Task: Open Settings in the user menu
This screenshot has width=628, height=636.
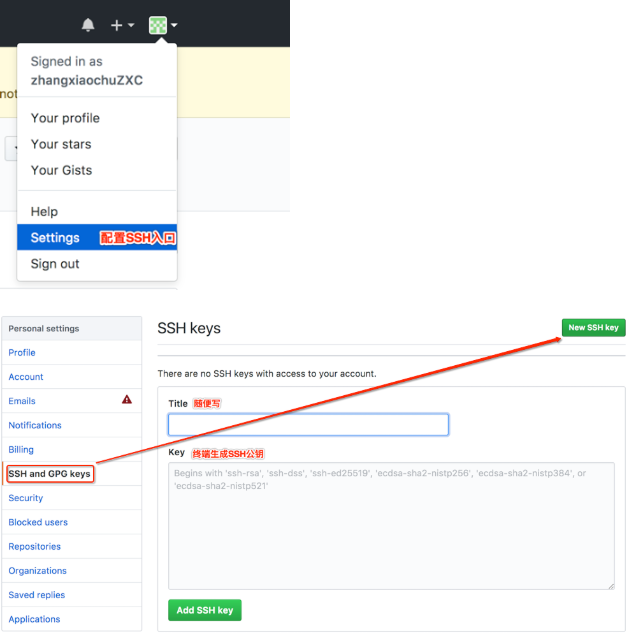Action: [x=97, y=237]
